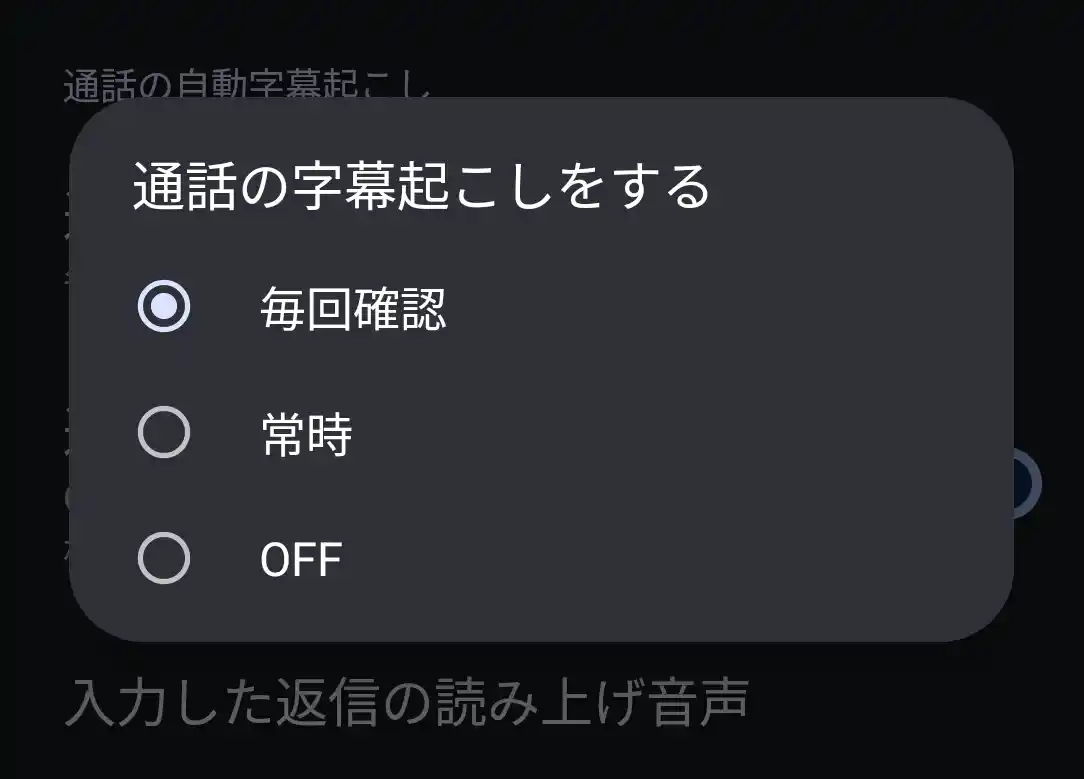The width and height of the screenshot is (1084, 779).
Task: Tap the space between 常時 and OFF rows
Action: 400,496
